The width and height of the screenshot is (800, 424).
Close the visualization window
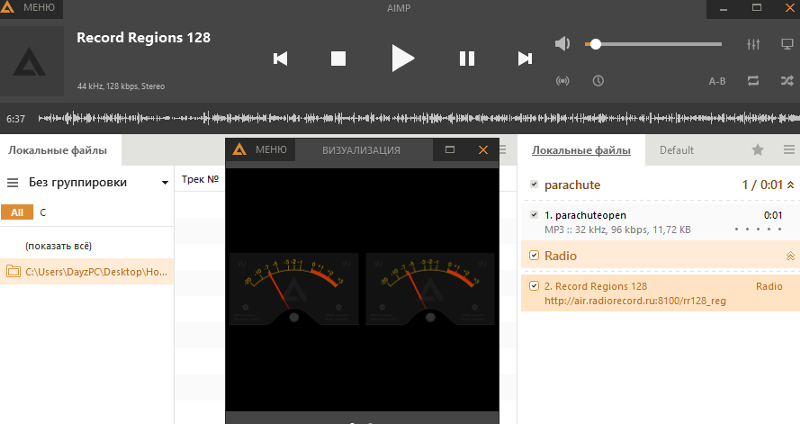point(483,150)
